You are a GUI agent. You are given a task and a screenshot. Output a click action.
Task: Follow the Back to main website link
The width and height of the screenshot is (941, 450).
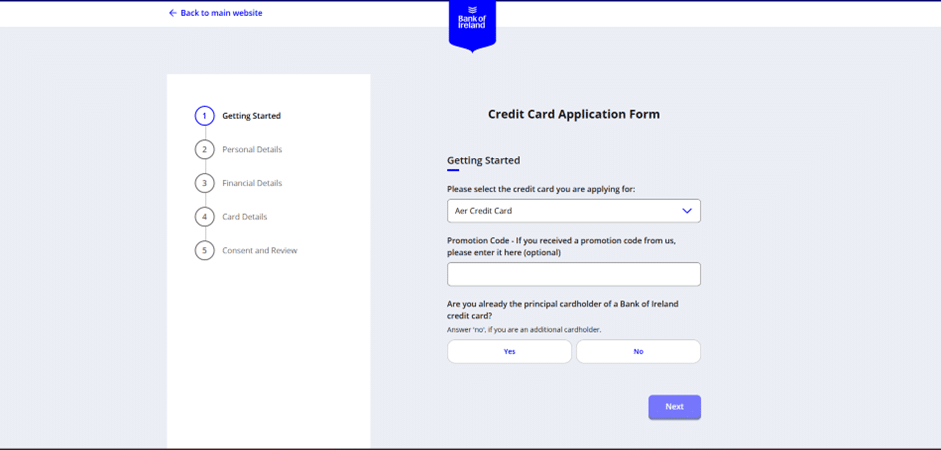(221, 13)
